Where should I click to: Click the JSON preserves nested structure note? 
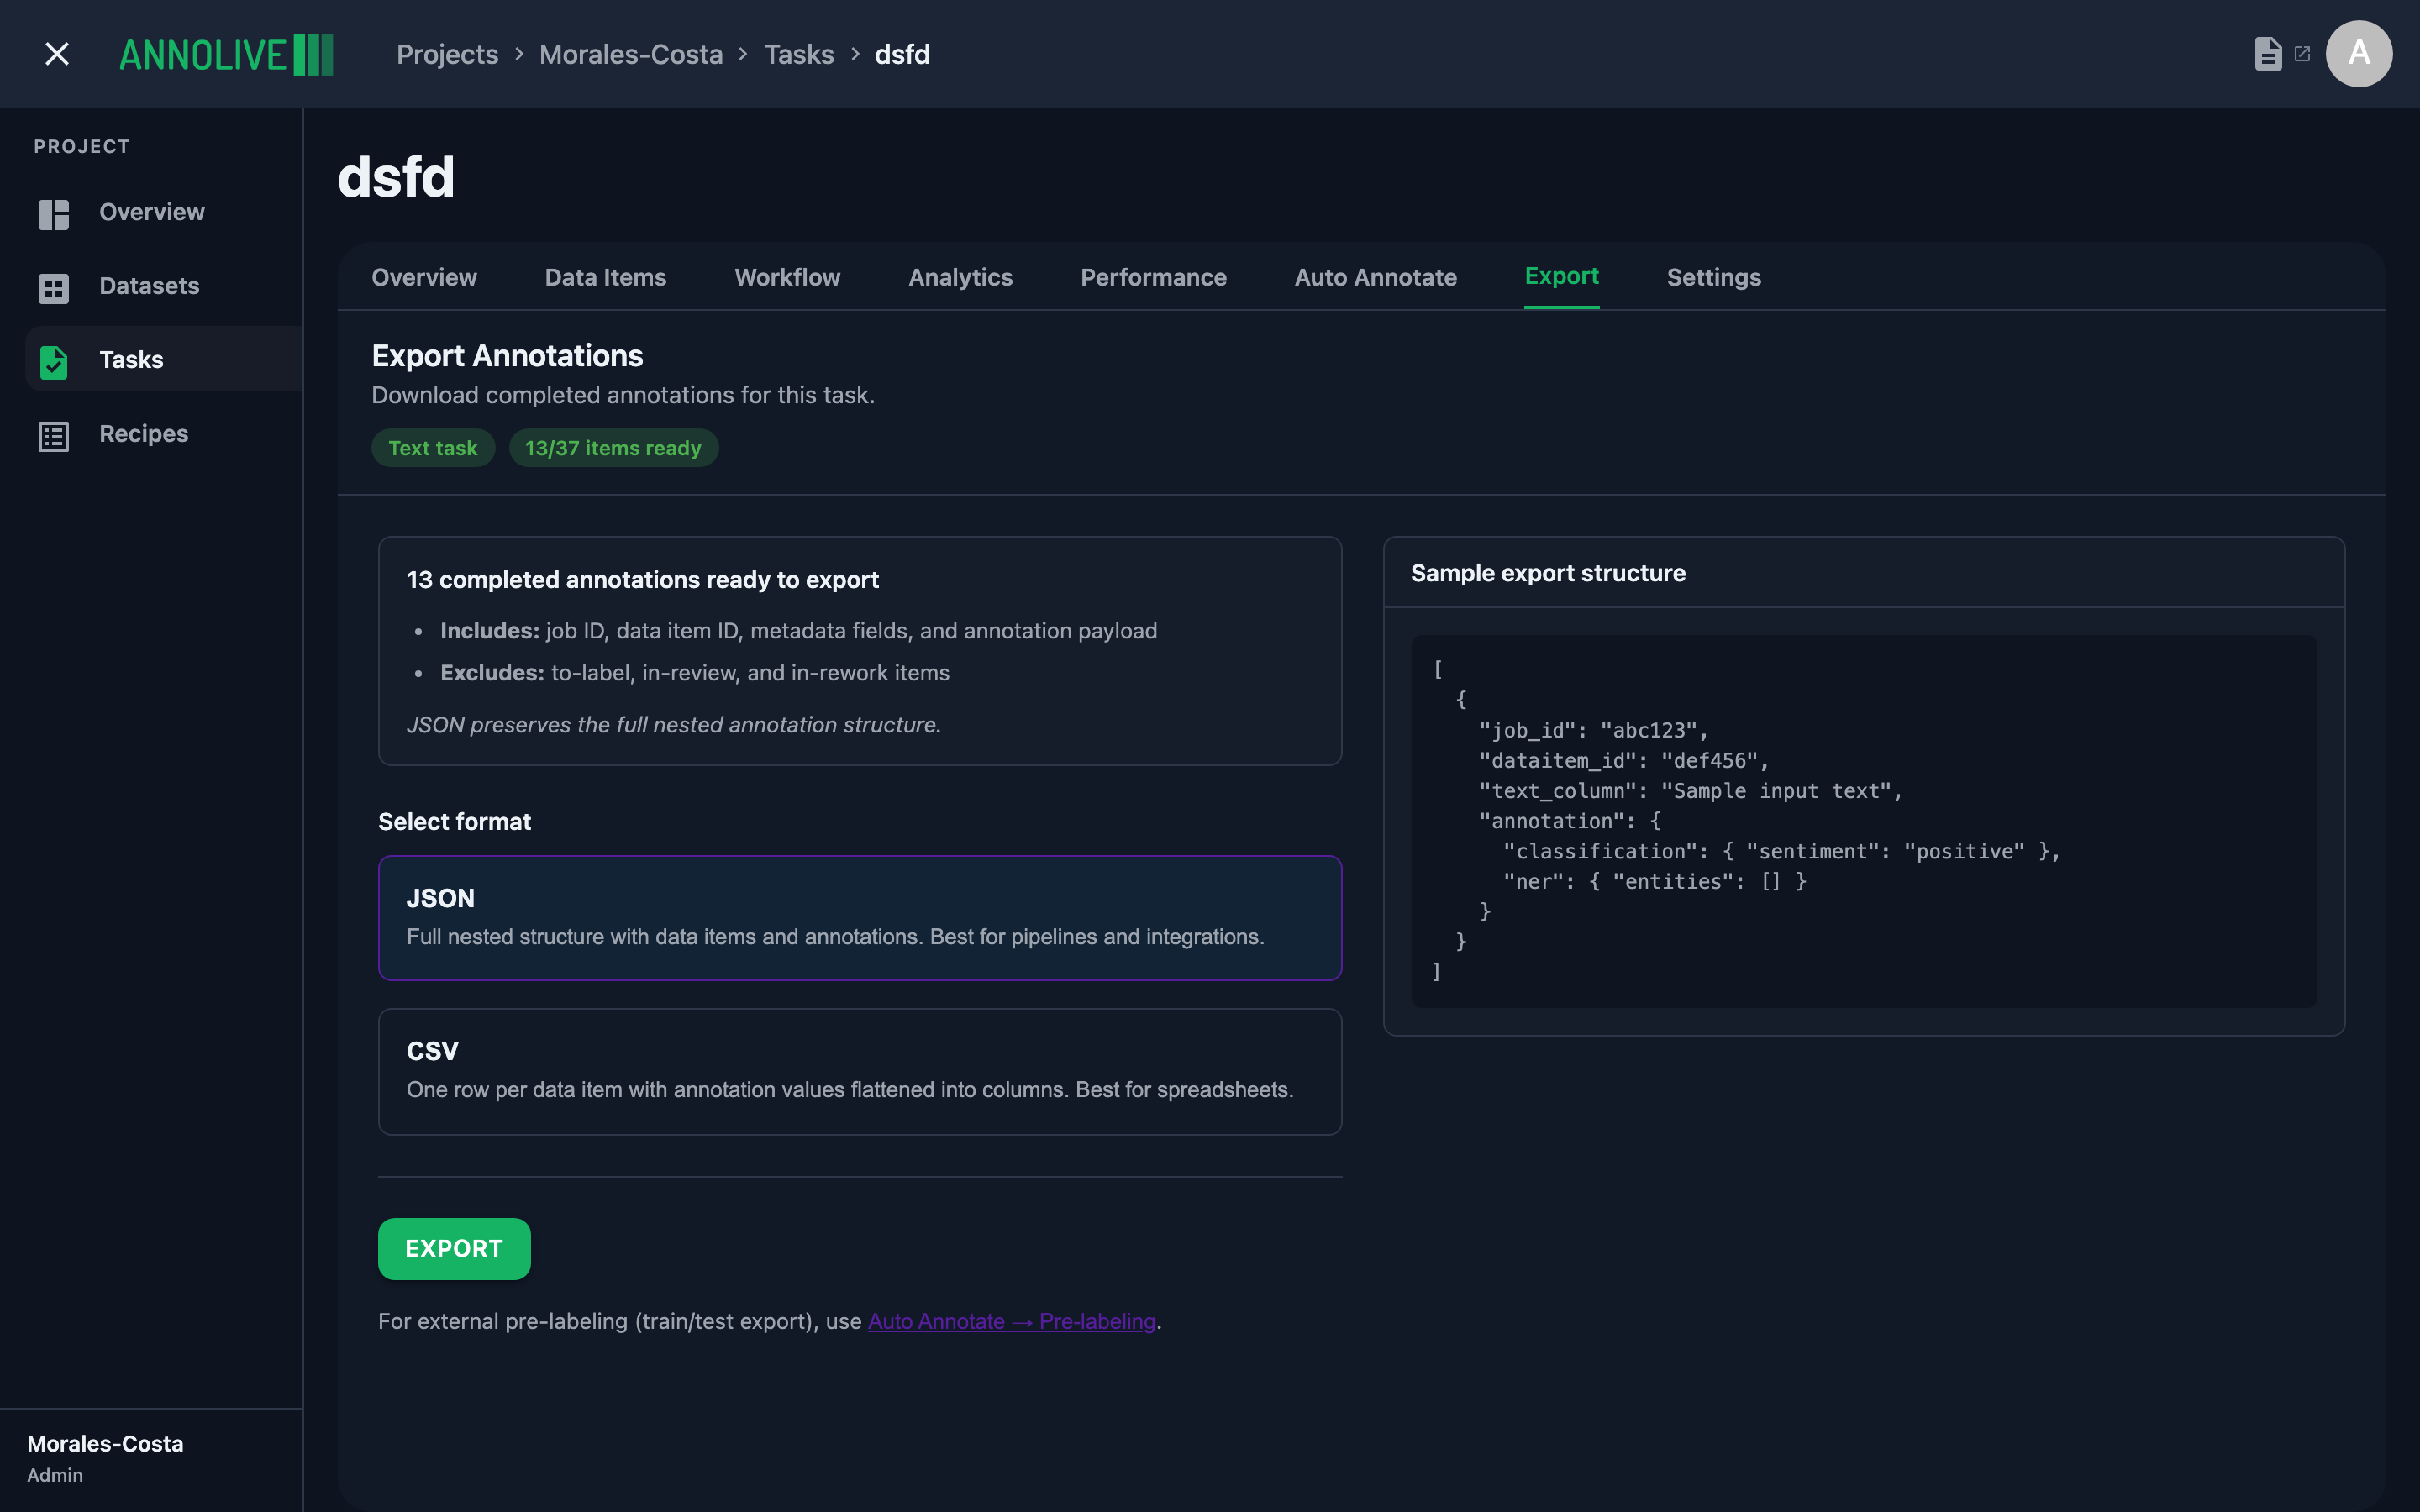(x=674, y=725)
